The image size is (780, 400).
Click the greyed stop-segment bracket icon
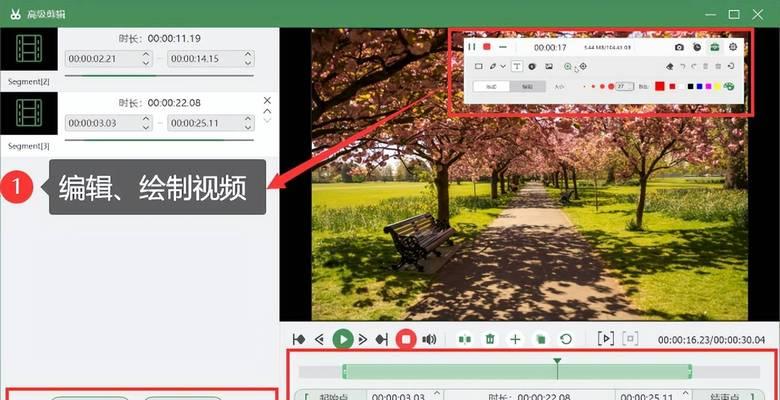click(x=630, y=339)
